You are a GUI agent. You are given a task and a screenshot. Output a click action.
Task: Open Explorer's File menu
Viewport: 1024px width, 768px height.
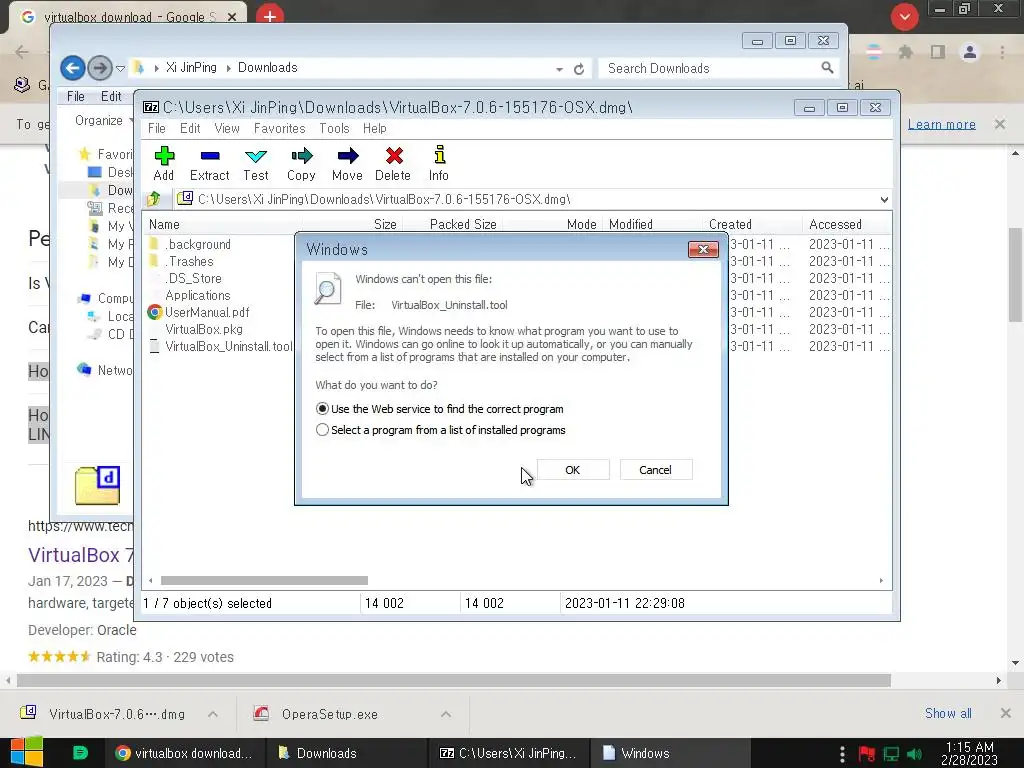76,97
